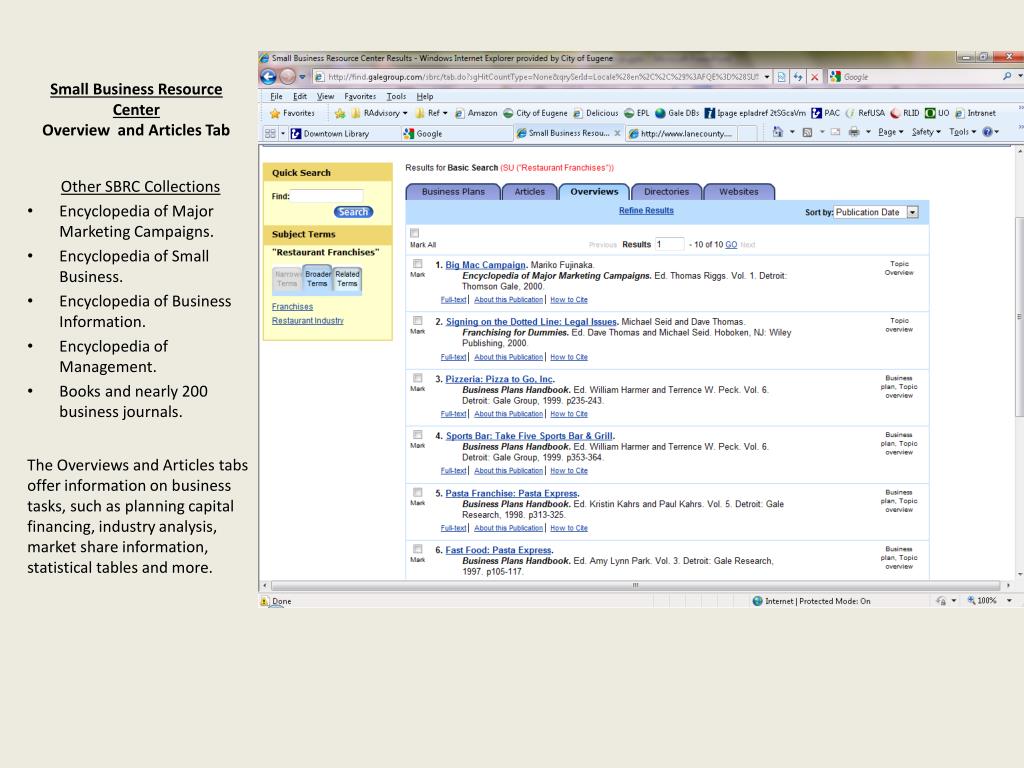Image resolution: width=1024 pixels, height=768 pixels.
Task: Click the Restaurant Industry subject term link
Action: point(308,320)
